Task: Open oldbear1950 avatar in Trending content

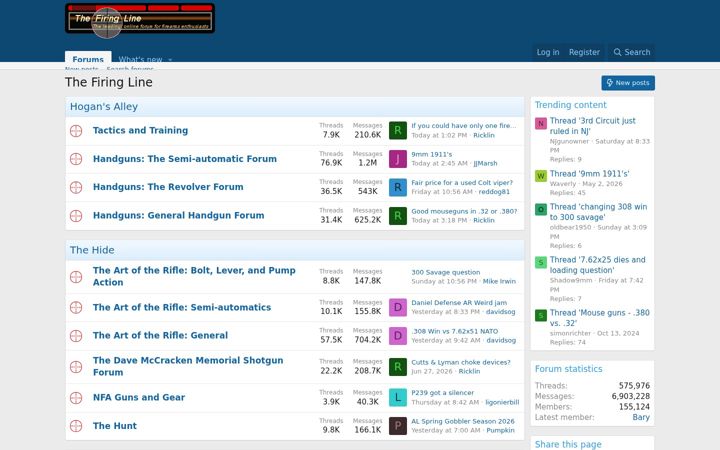Action: [x=541, y=209]
